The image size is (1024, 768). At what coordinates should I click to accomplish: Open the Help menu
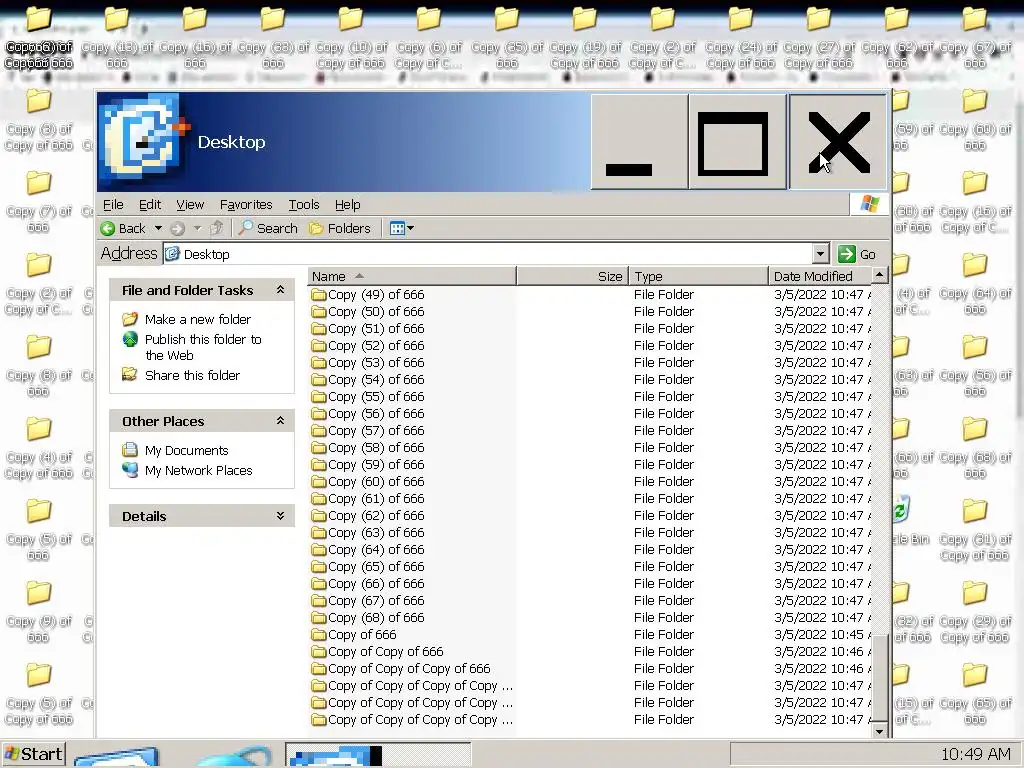[x=347, y=205]
